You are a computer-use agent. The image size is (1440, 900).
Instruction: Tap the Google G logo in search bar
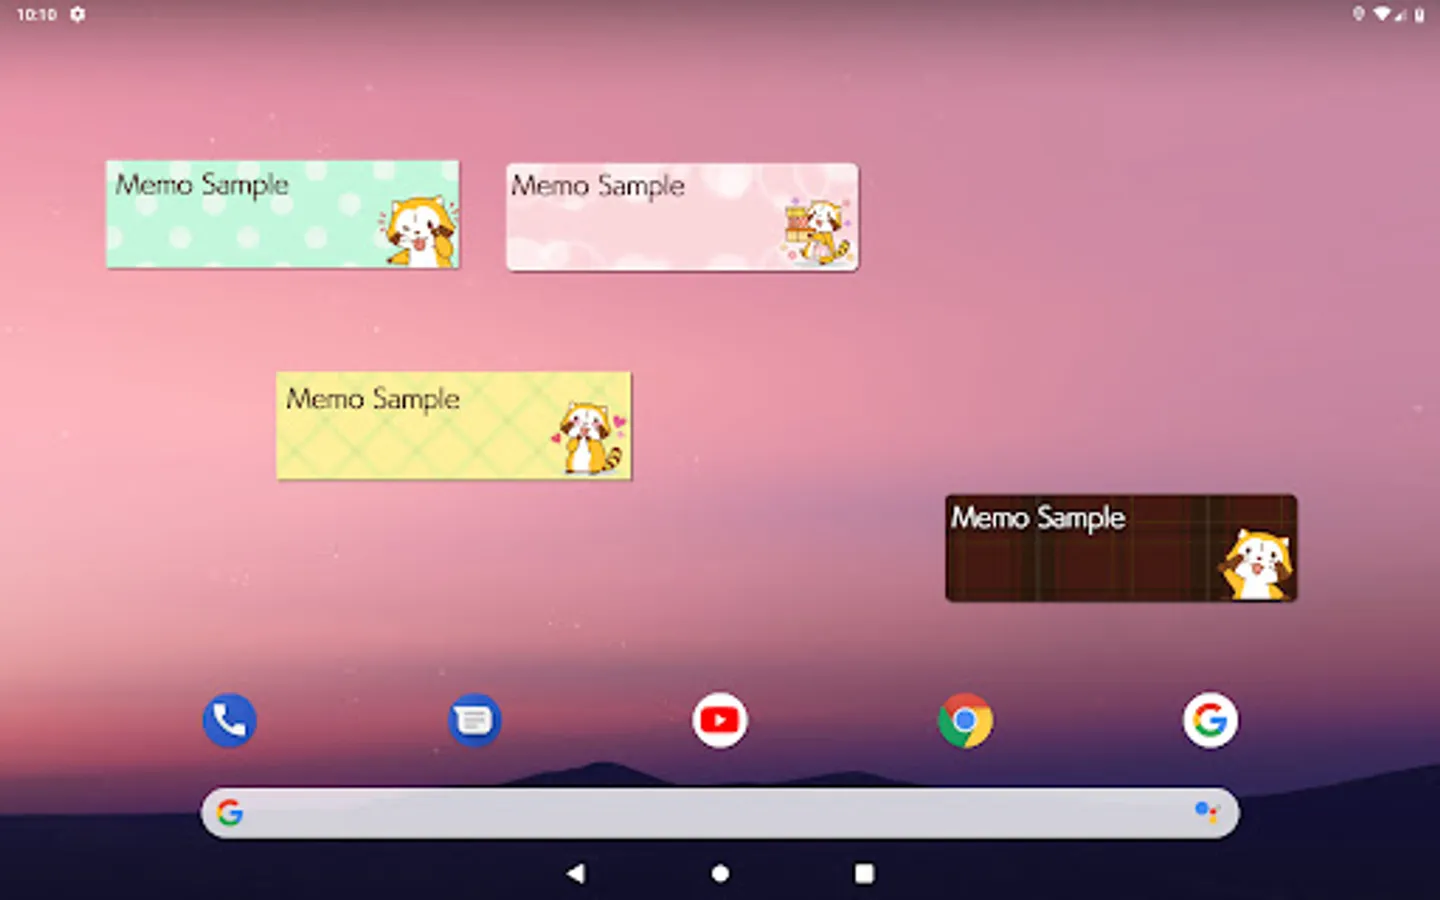[230, 812]
